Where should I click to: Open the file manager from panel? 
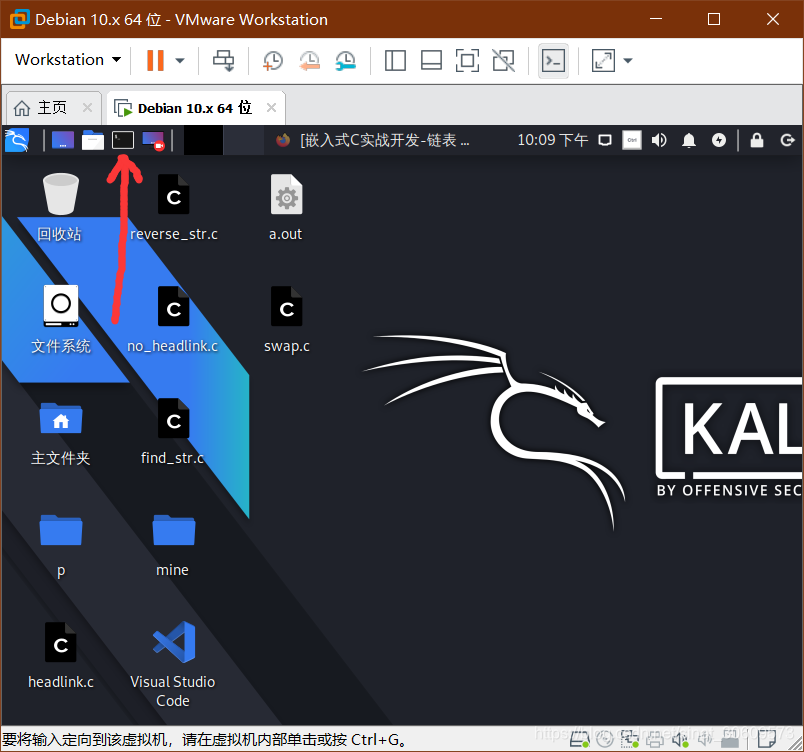(93, 140)
